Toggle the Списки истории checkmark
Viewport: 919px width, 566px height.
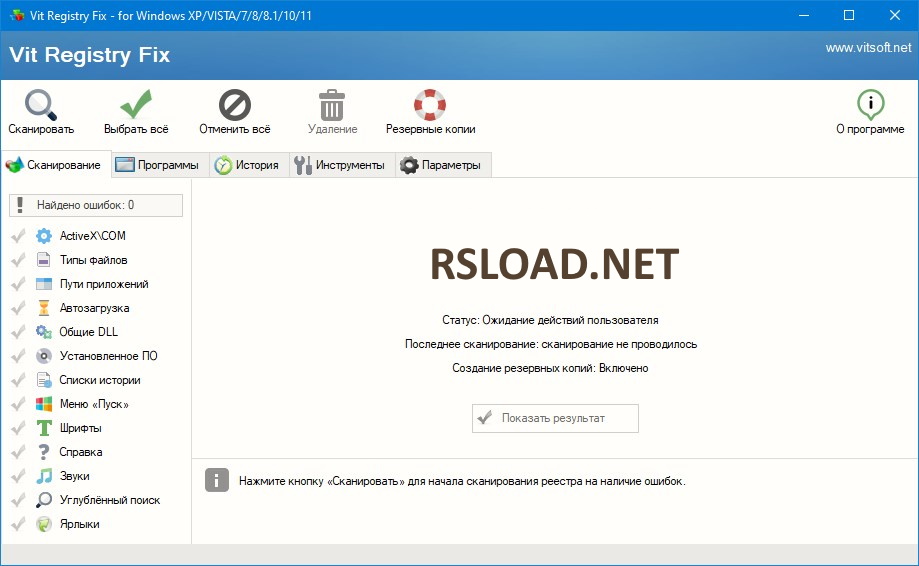point(18,380)
